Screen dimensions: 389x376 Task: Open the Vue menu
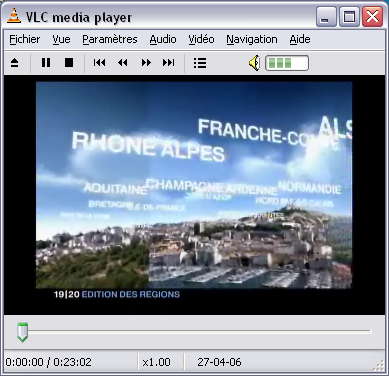click(61, 39)
